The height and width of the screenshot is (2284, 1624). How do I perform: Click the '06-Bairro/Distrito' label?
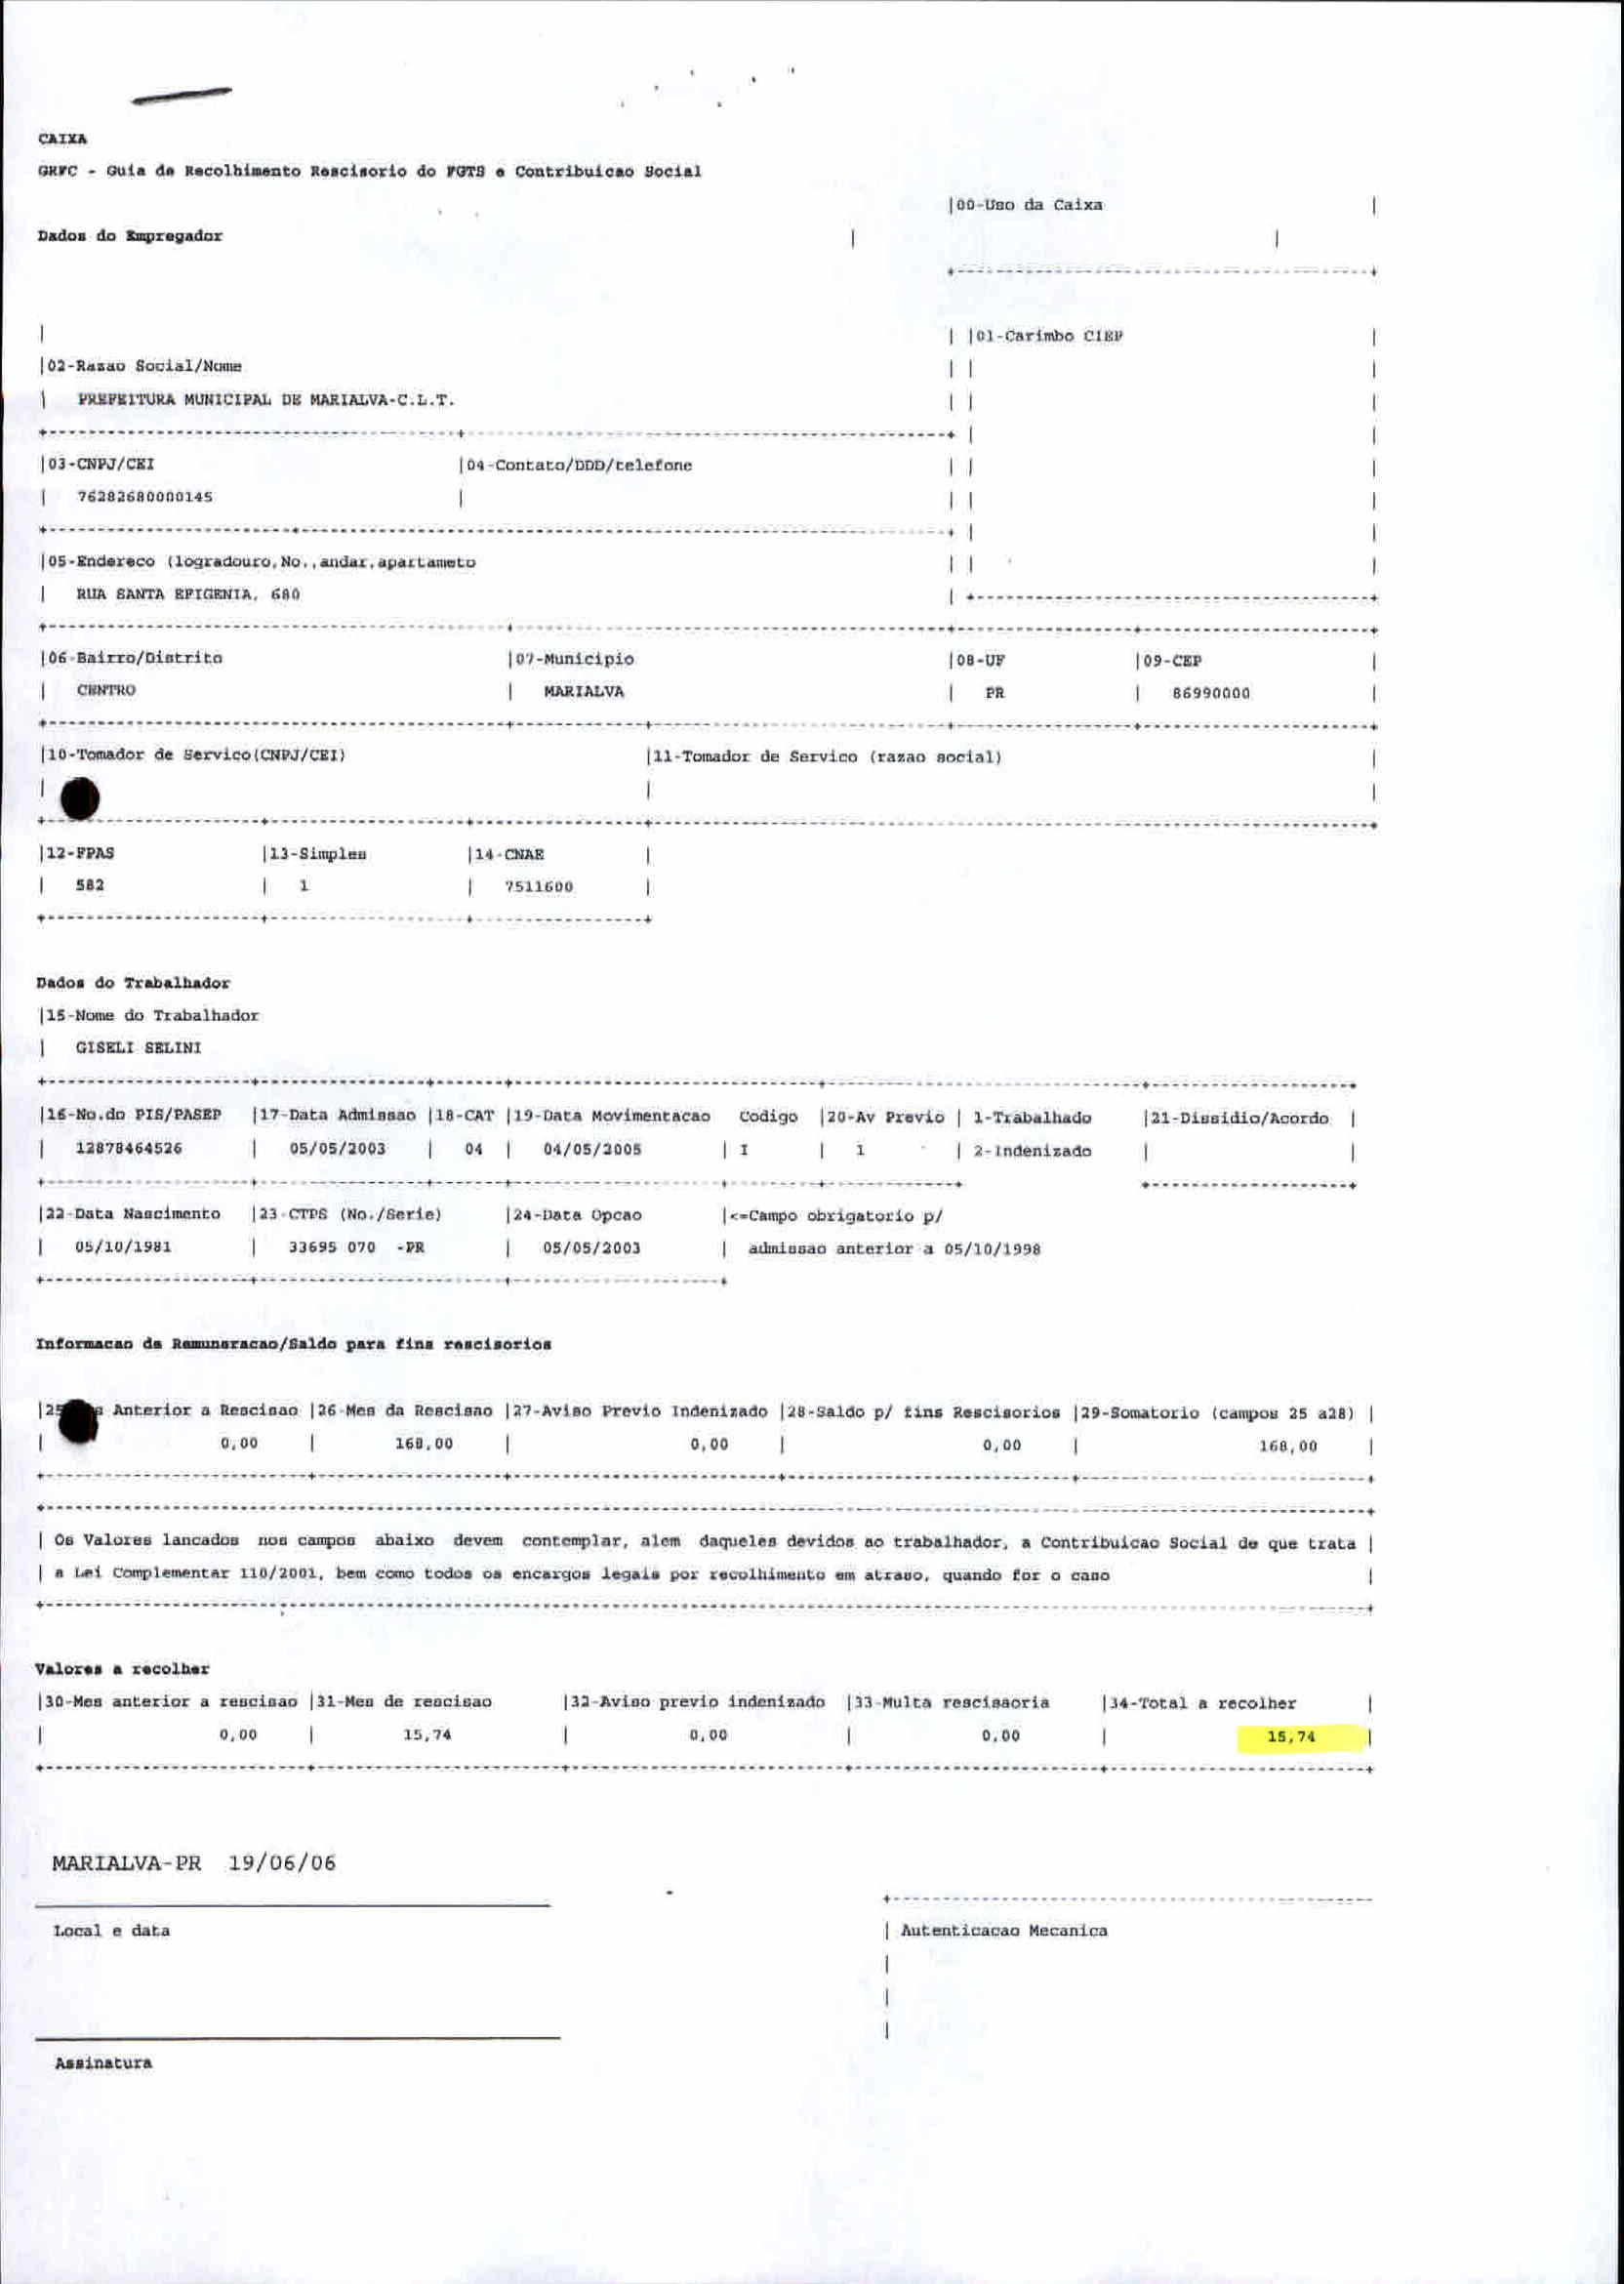point(135,658)
